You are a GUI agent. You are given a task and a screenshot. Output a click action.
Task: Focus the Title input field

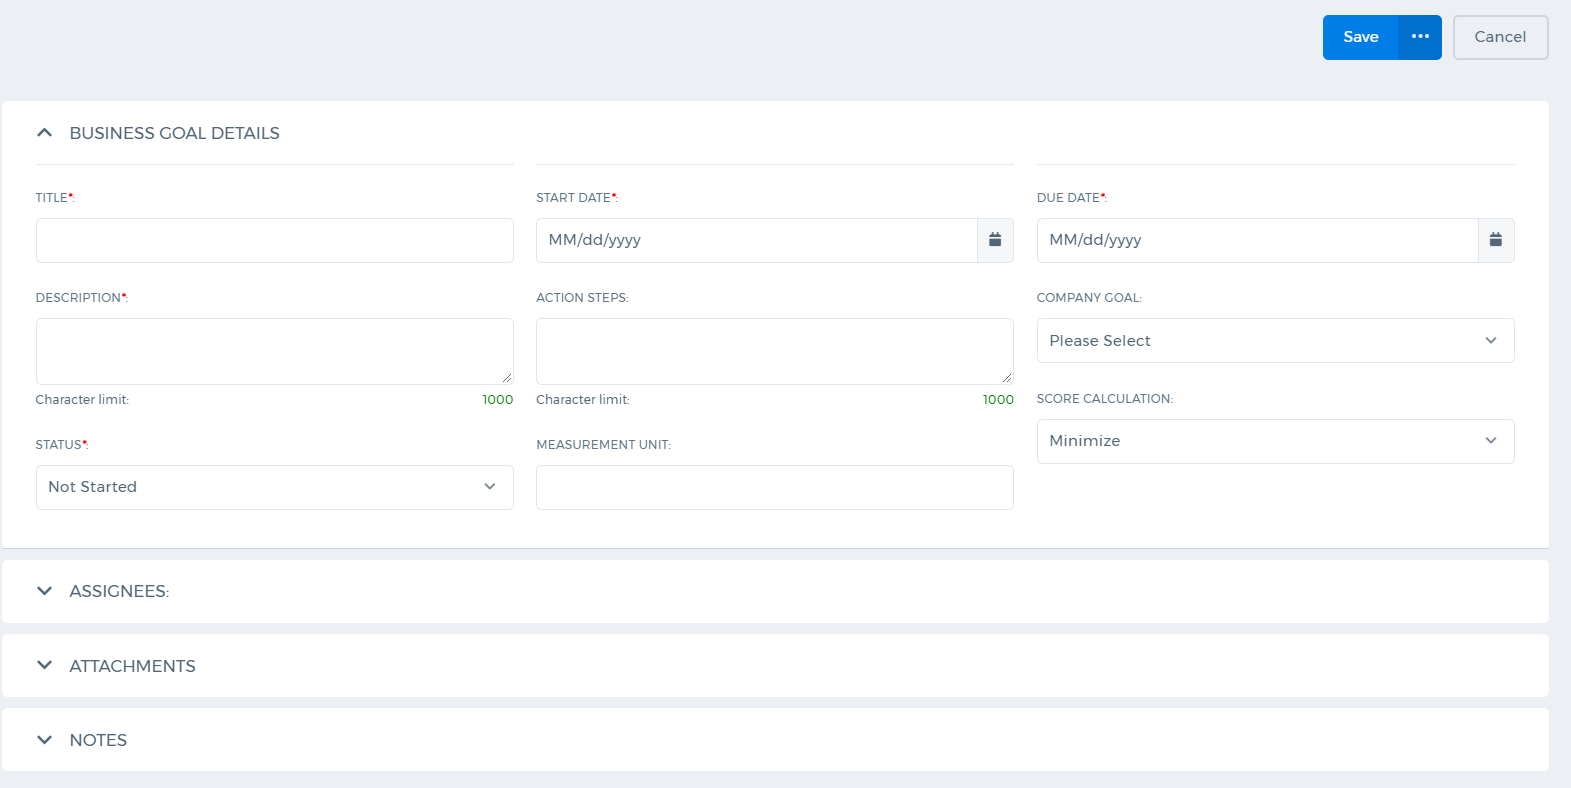(275, 240)
